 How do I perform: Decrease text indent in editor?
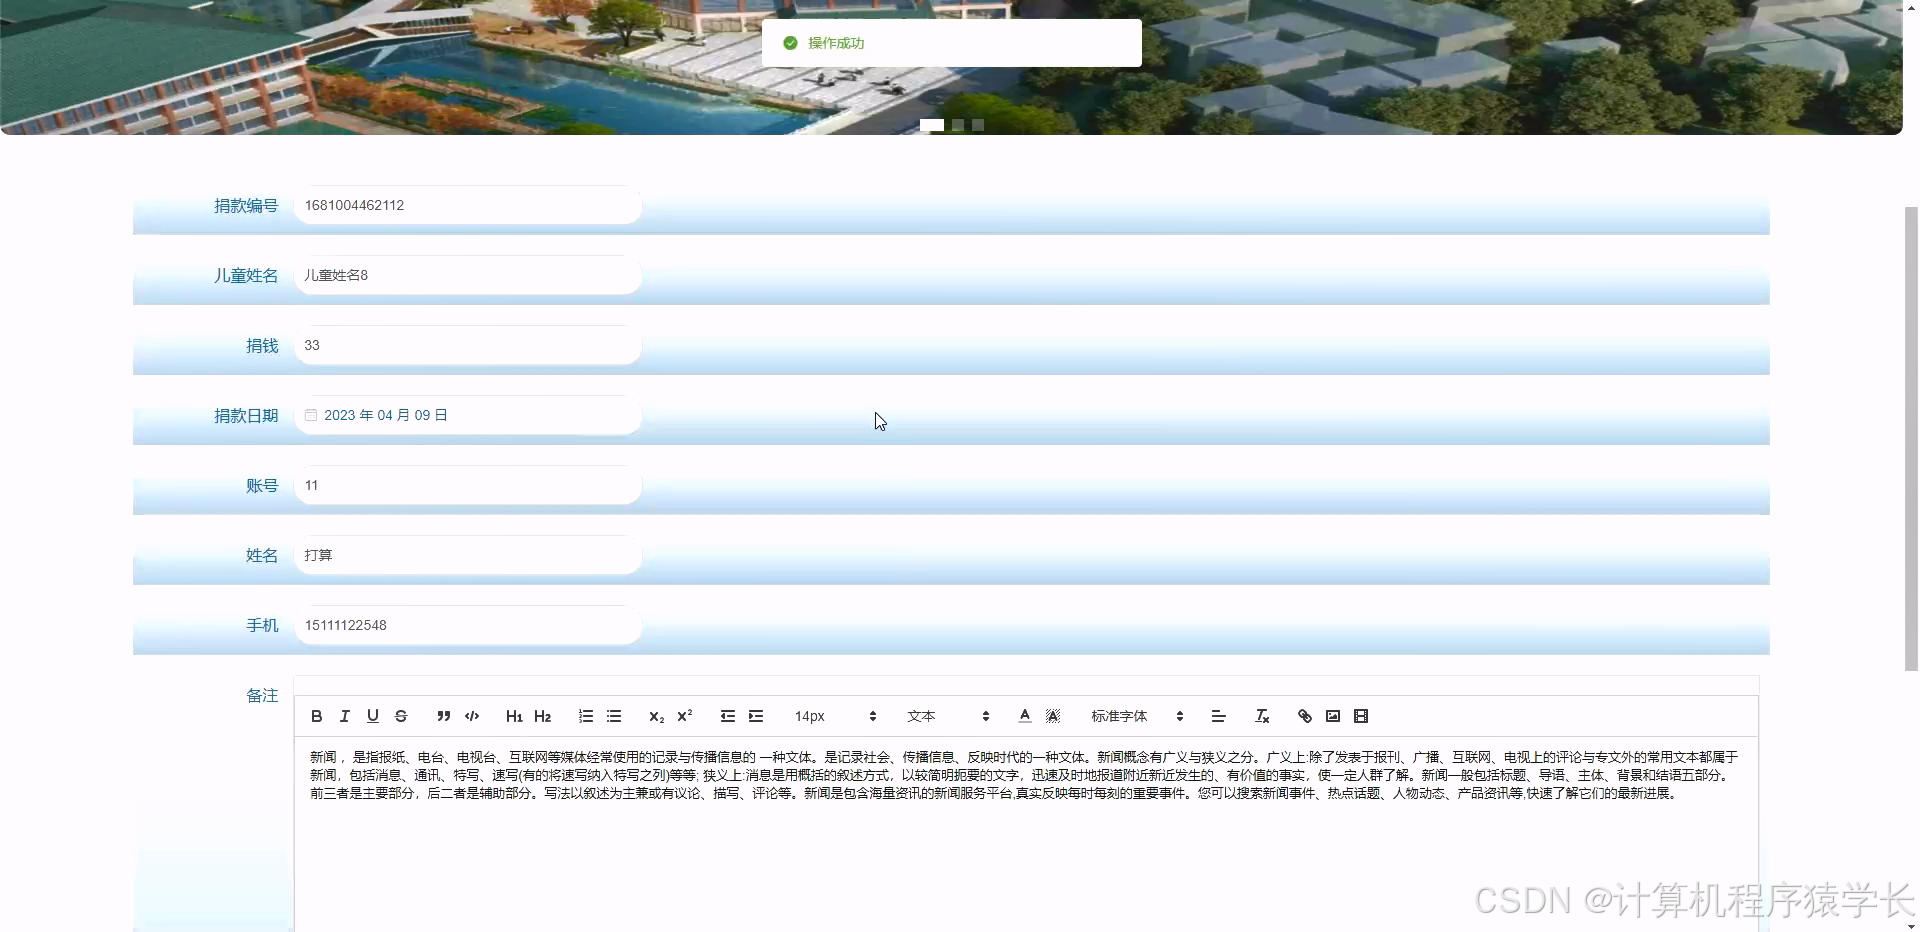(x=727, y=716)
